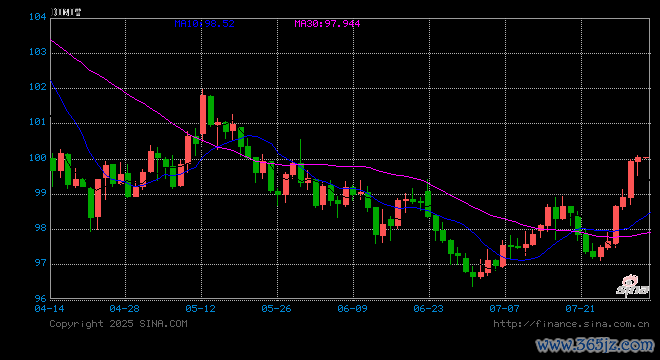
Task: Click the 06-23 date axis label
Action: pos(428,309)
